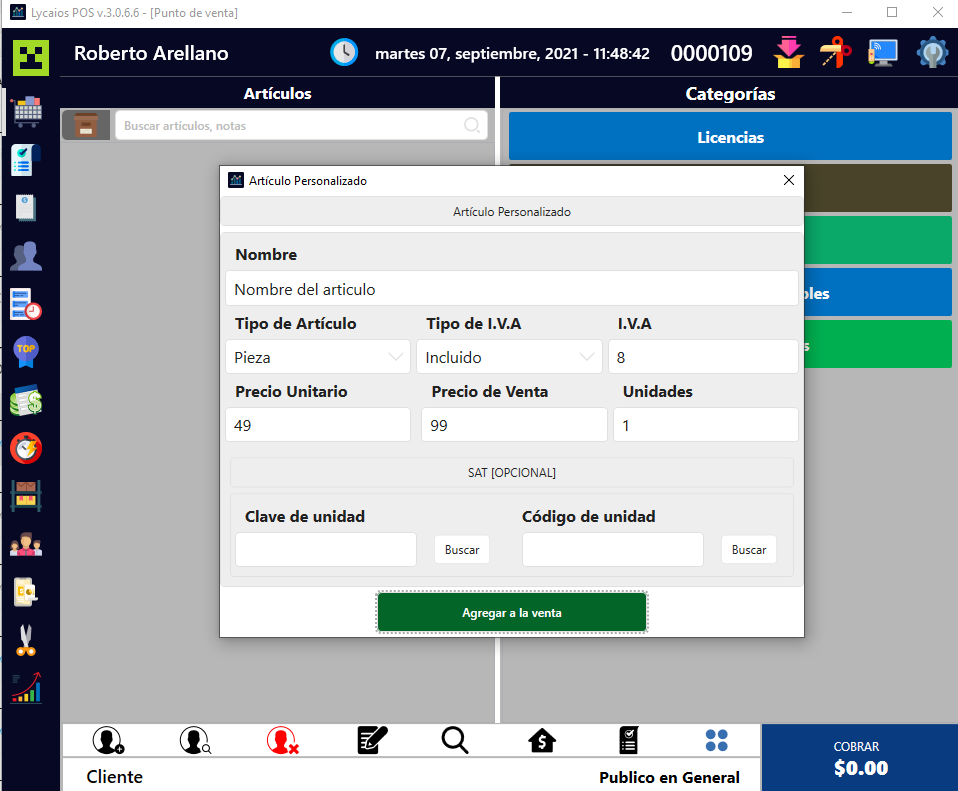Click the TOP badge sidebar icon
Viewport: 958px width, 791px height.
coord(27,352)
